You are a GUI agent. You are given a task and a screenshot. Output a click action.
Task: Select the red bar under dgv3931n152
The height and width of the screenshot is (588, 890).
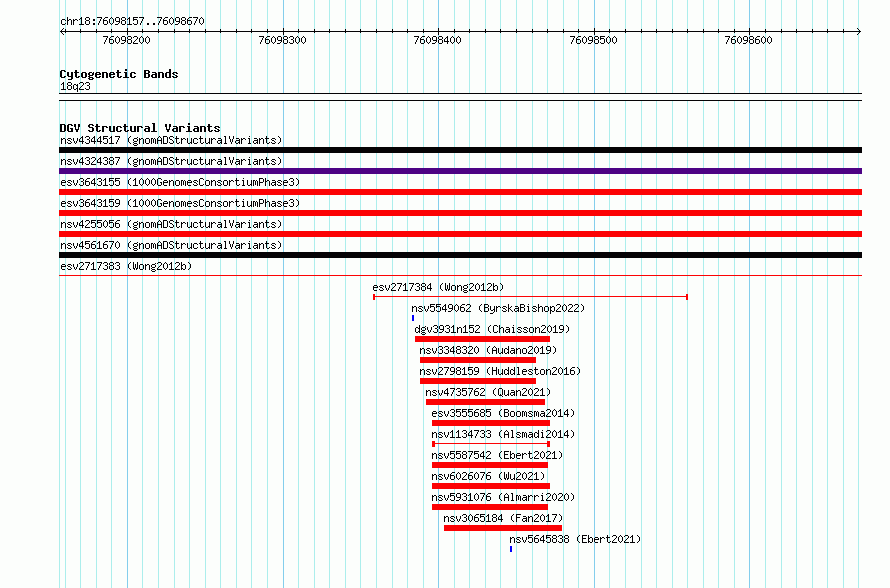pos(482,339)
